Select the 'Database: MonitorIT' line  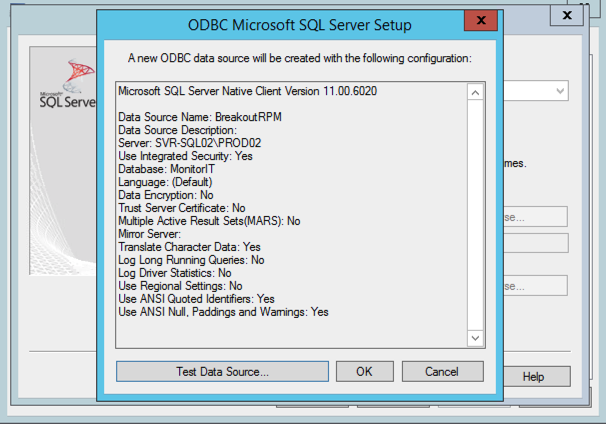coord(166,169)
